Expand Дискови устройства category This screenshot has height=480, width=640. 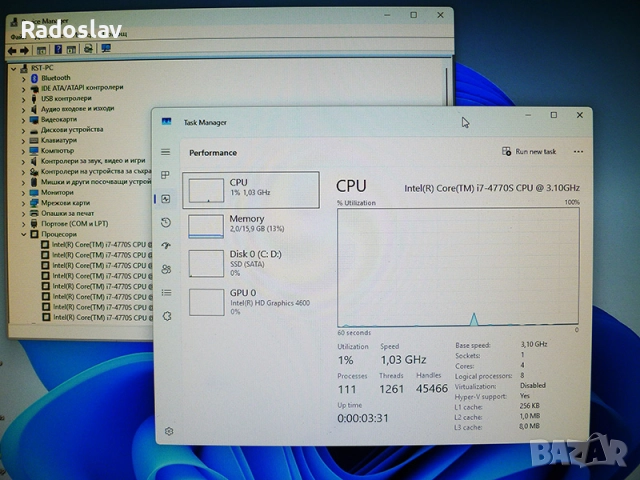pyautogui.click(x=23, y=131)
